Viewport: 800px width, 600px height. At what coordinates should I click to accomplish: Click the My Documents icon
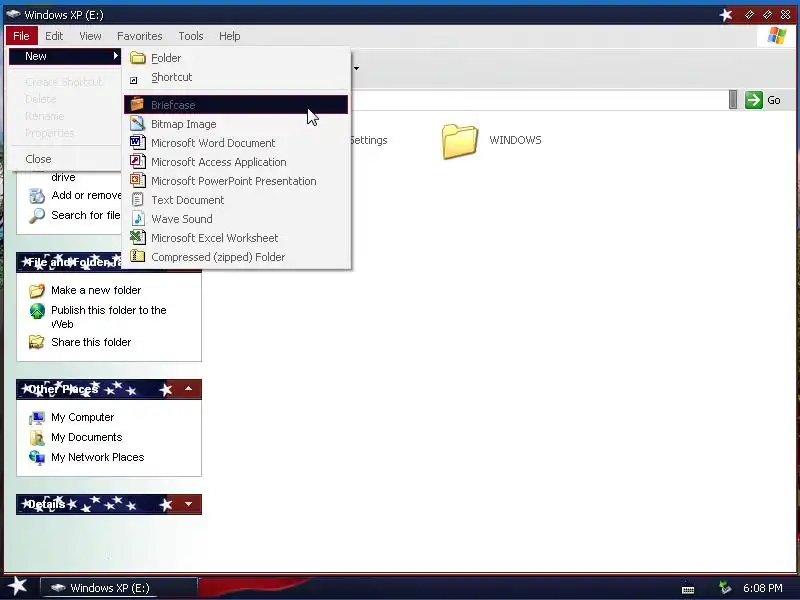(x=37, y=438)
